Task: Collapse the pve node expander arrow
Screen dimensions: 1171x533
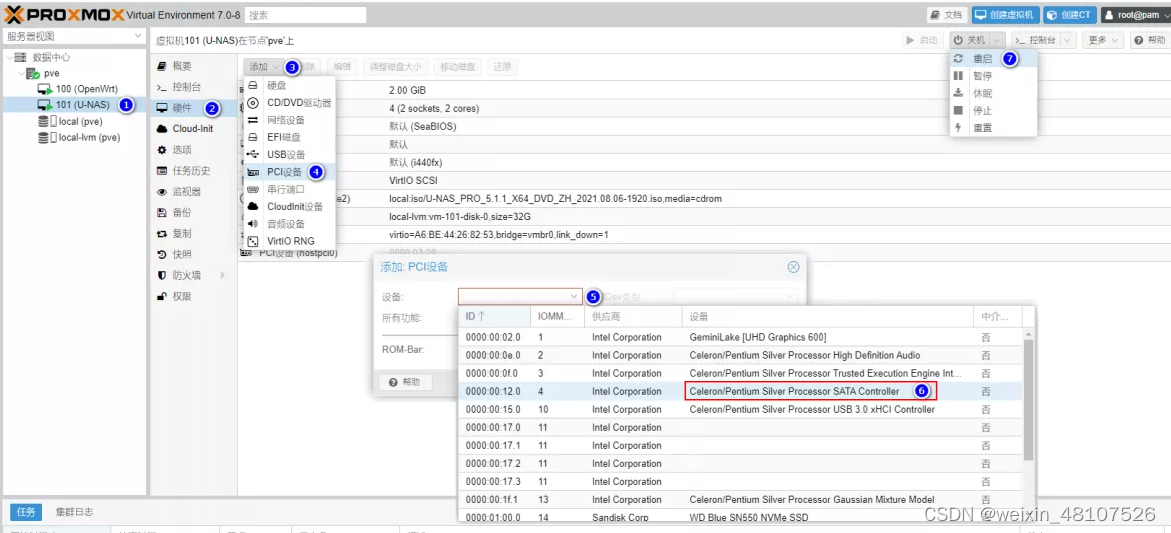Action: click(x=20, y=73)
